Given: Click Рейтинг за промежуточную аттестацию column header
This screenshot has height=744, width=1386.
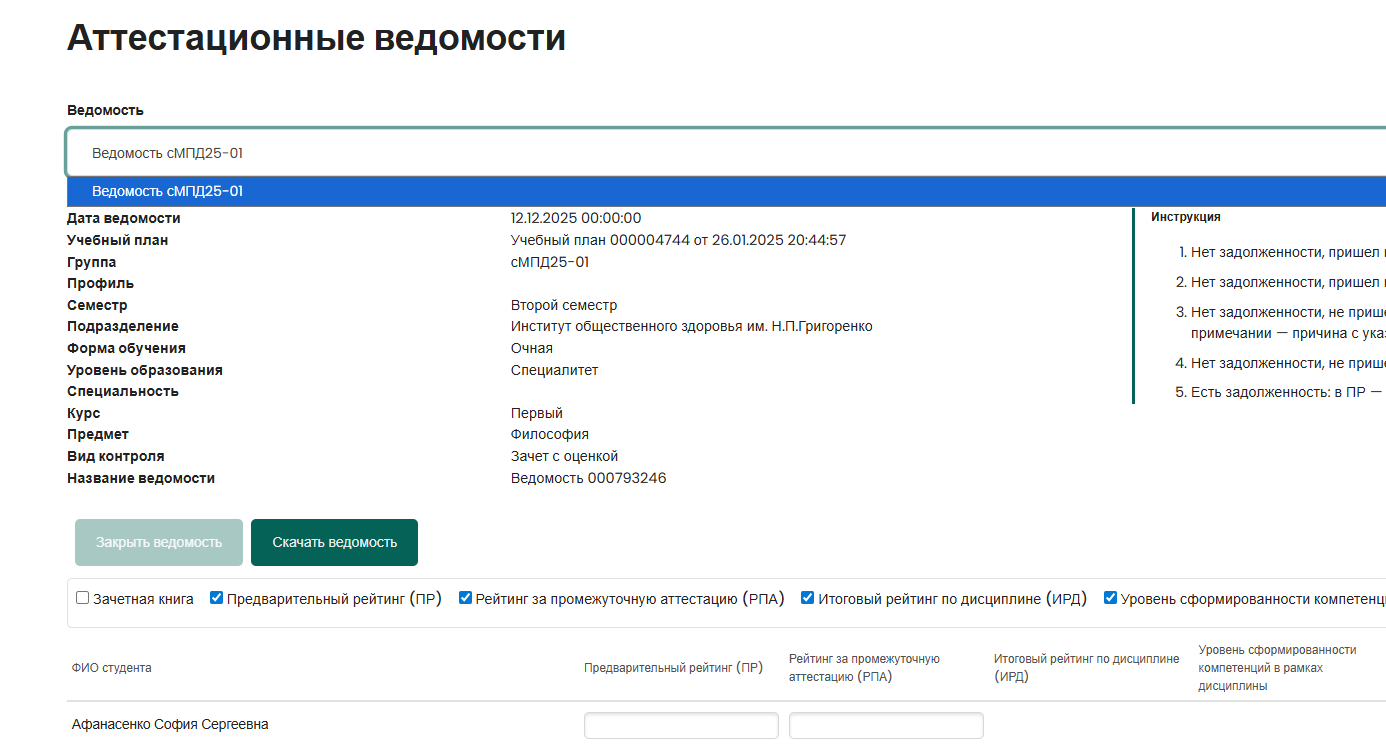Looking at the screenshot, I should click(x=864, y=668).
